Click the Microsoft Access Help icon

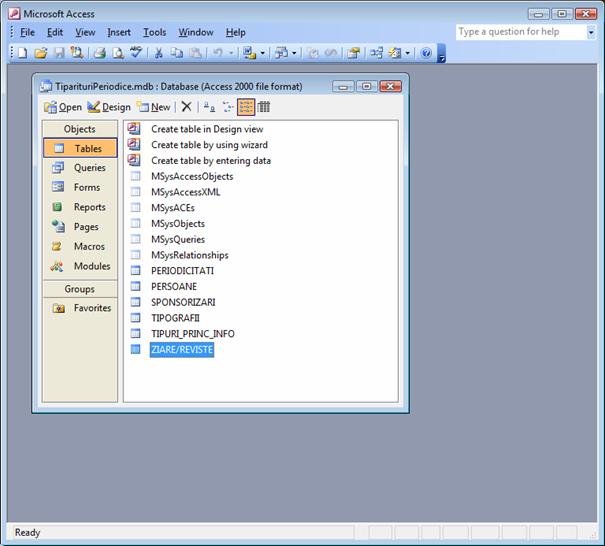pos(426,52)
